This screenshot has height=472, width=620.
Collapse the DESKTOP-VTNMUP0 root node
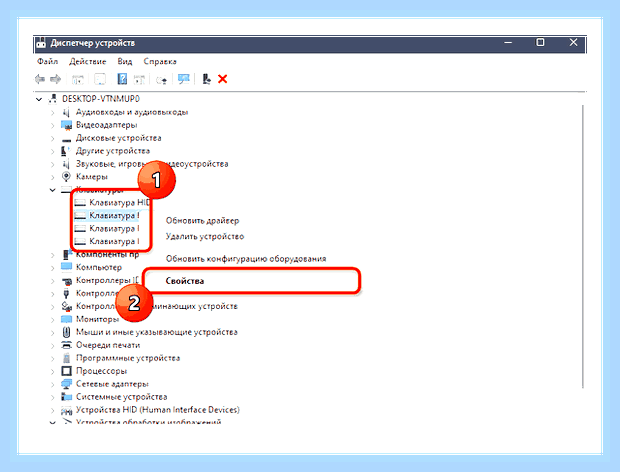coord(39,99)
